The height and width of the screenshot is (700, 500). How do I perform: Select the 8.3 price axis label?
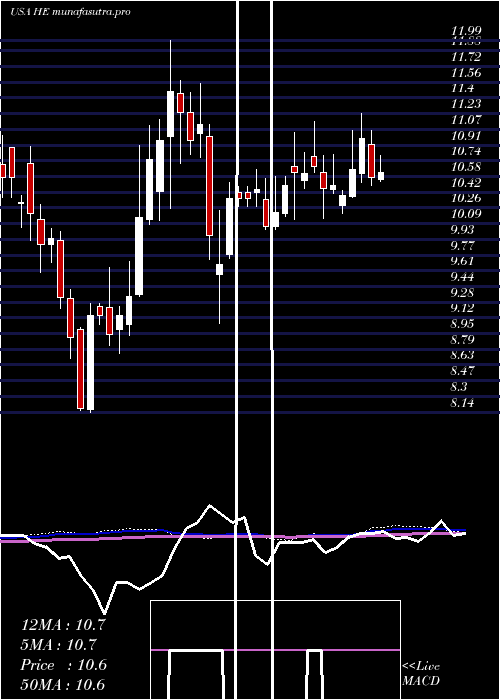(459, 387)
